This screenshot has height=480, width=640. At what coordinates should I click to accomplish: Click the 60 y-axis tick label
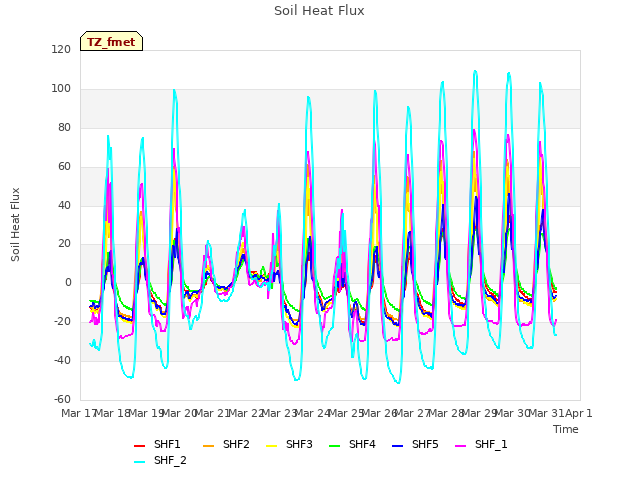64,167
